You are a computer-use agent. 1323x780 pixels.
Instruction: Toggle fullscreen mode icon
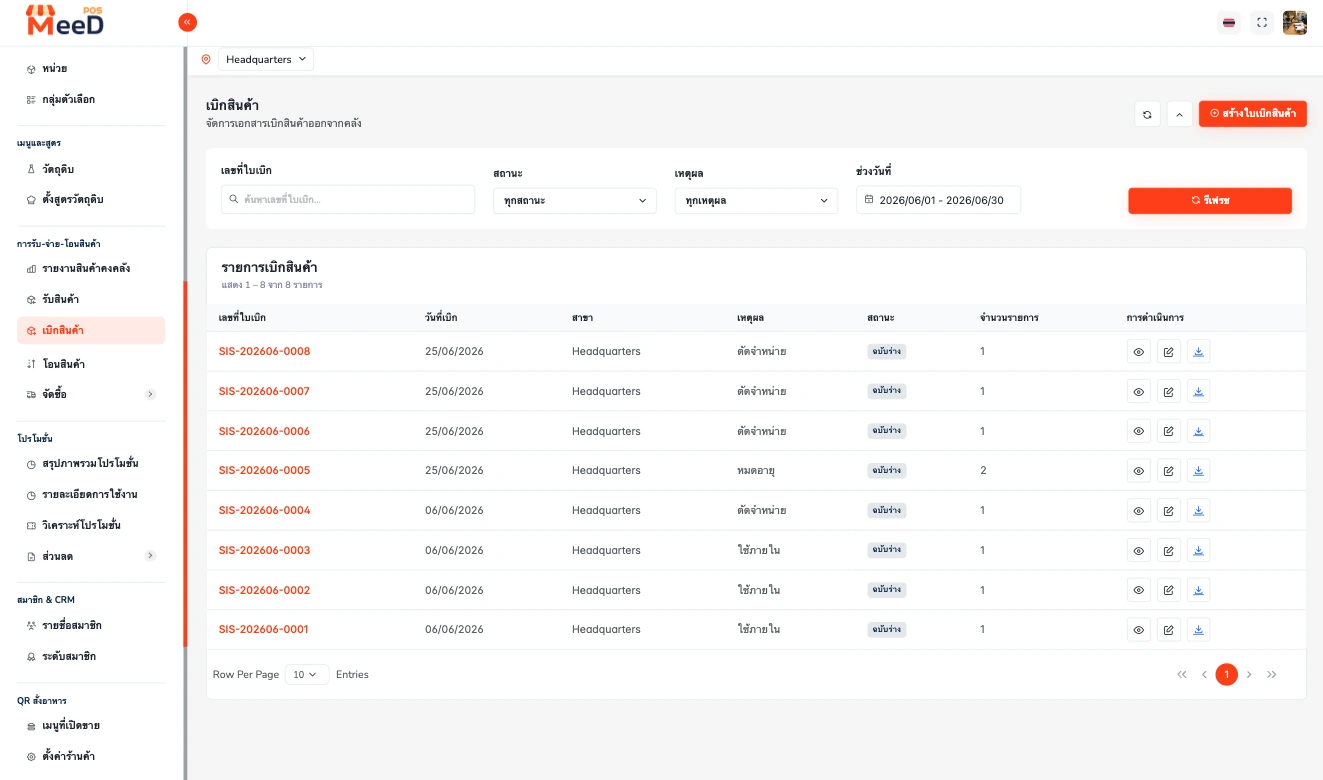[x=1262, y=23]
